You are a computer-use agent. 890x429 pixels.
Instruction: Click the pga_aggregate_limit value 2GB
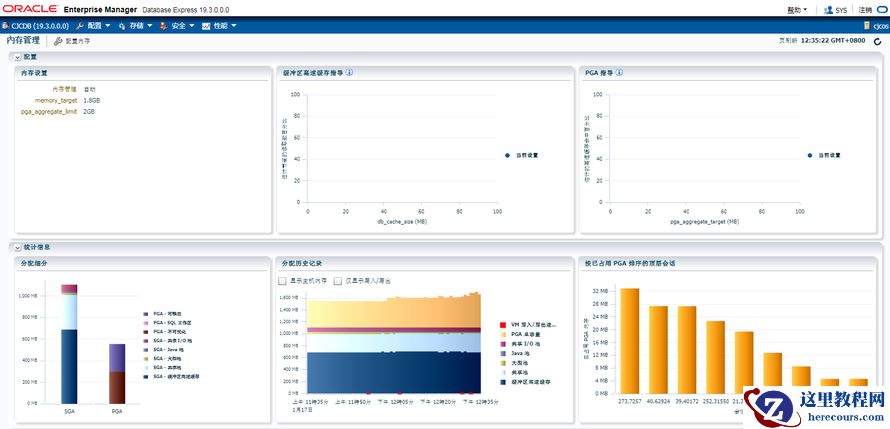click(89, 112)
